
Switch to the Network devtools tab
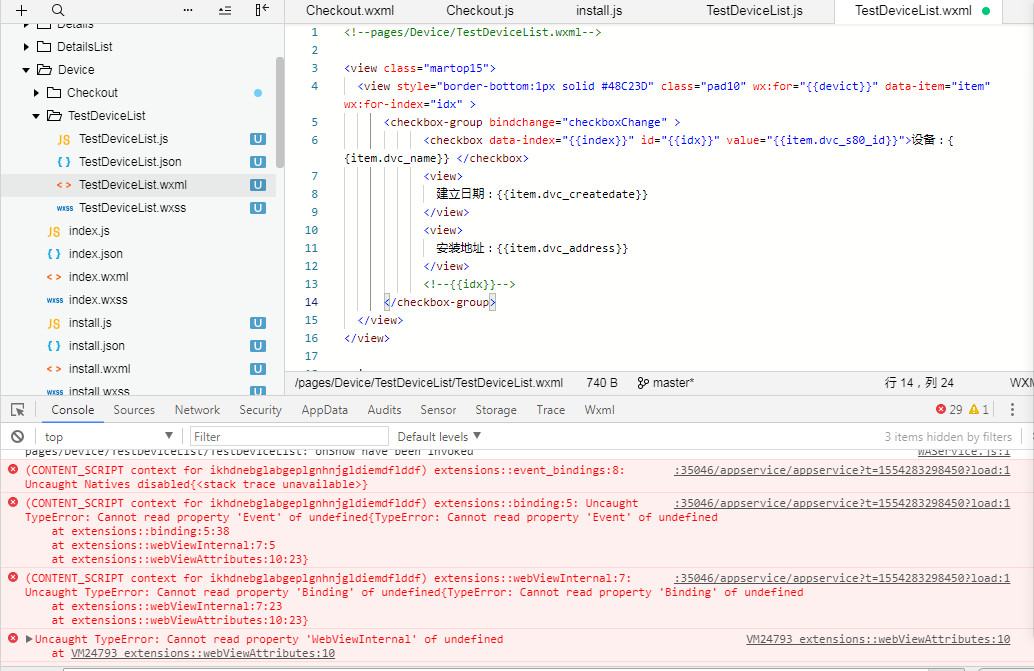197,410
